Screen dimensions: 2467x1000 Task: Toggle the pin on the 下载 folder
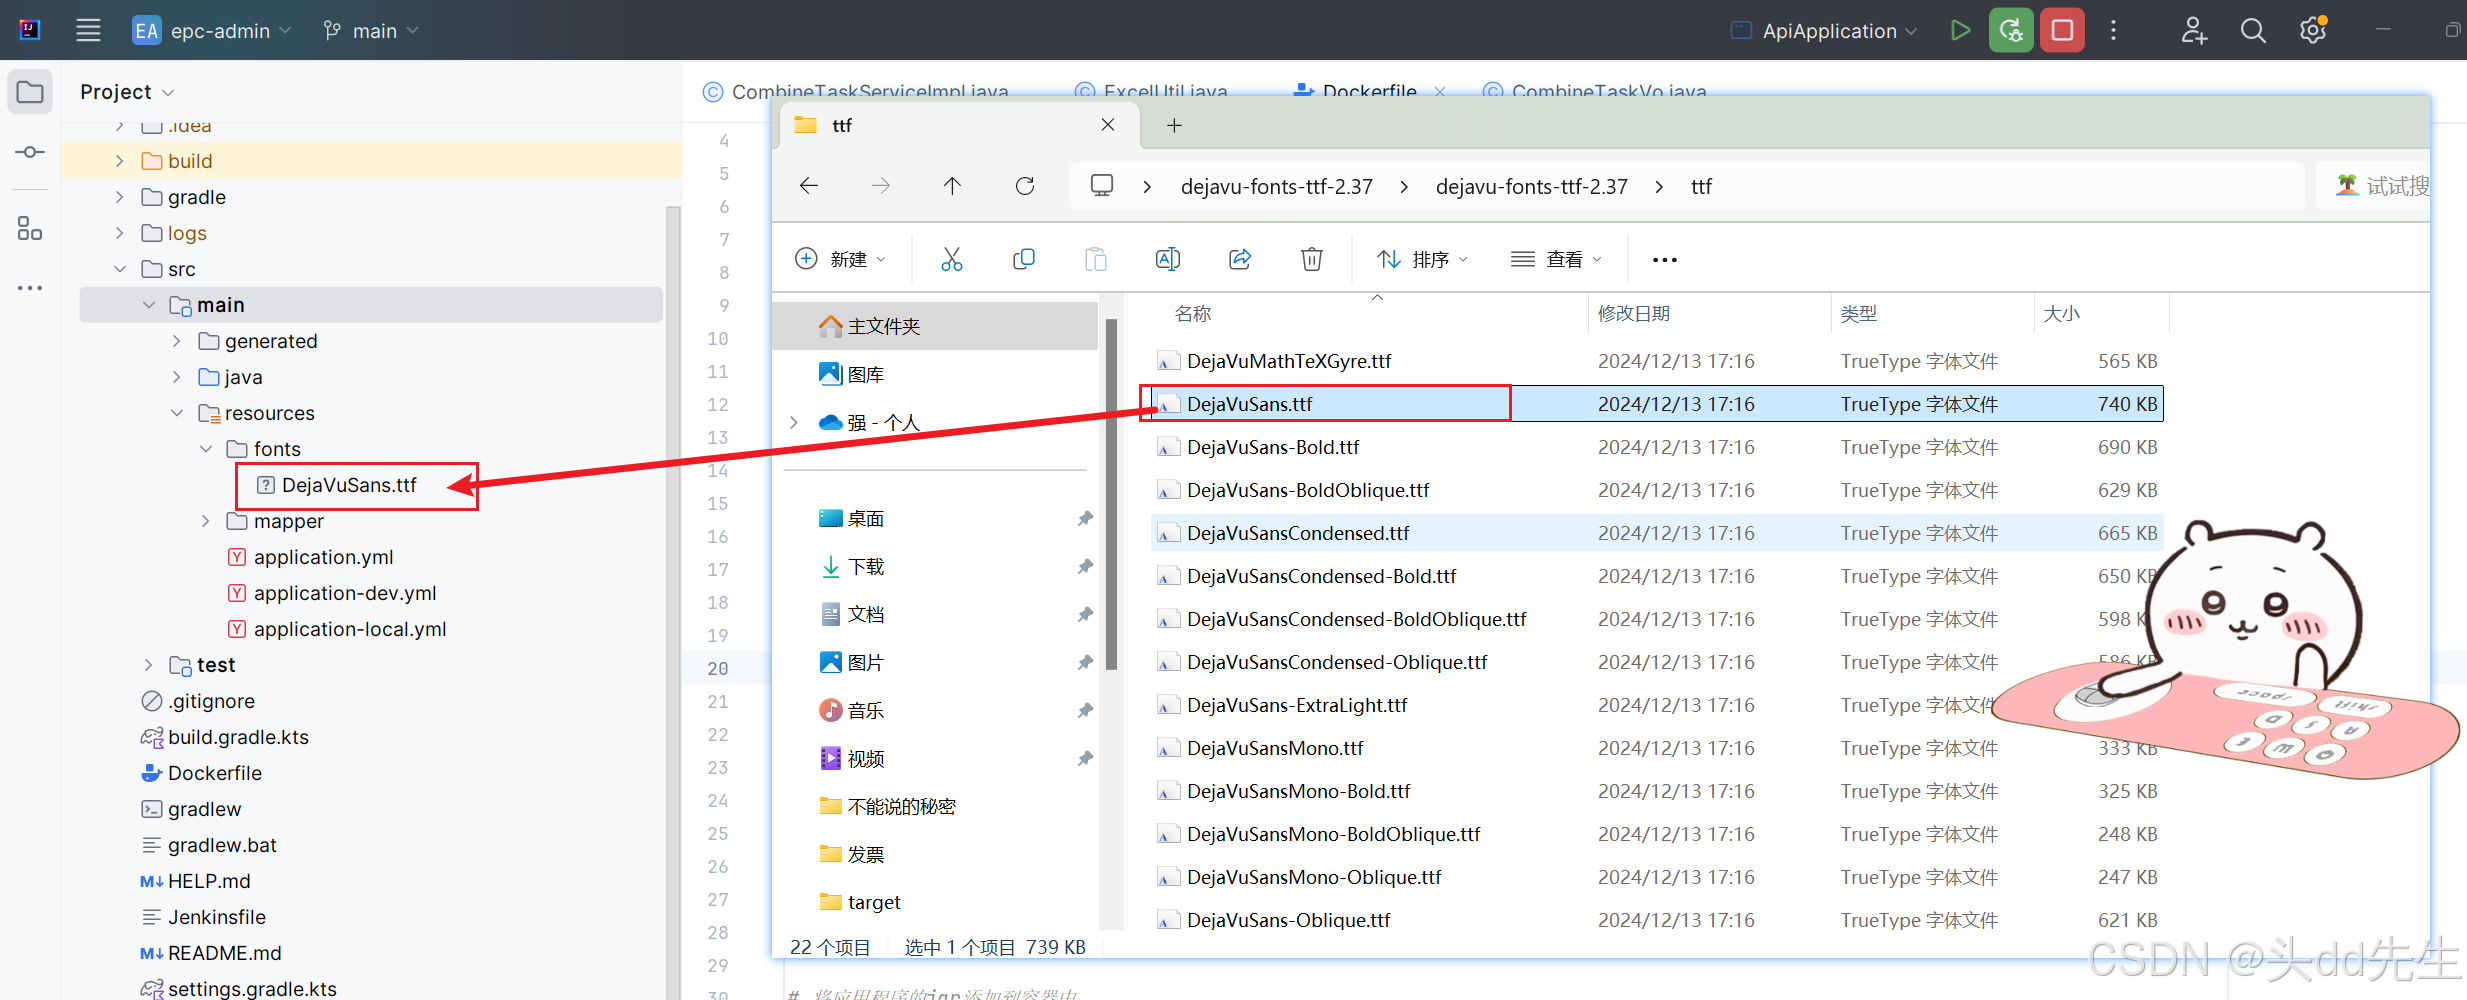(x=1085, y=566)
